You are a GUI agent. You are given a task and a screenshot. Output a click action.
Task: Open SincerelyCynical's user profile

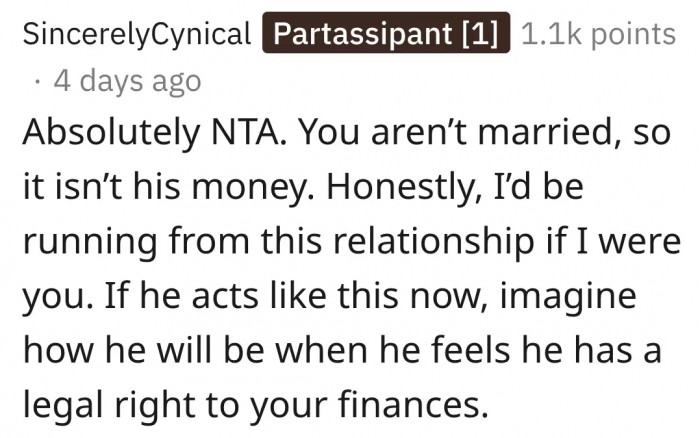point(137,34)
